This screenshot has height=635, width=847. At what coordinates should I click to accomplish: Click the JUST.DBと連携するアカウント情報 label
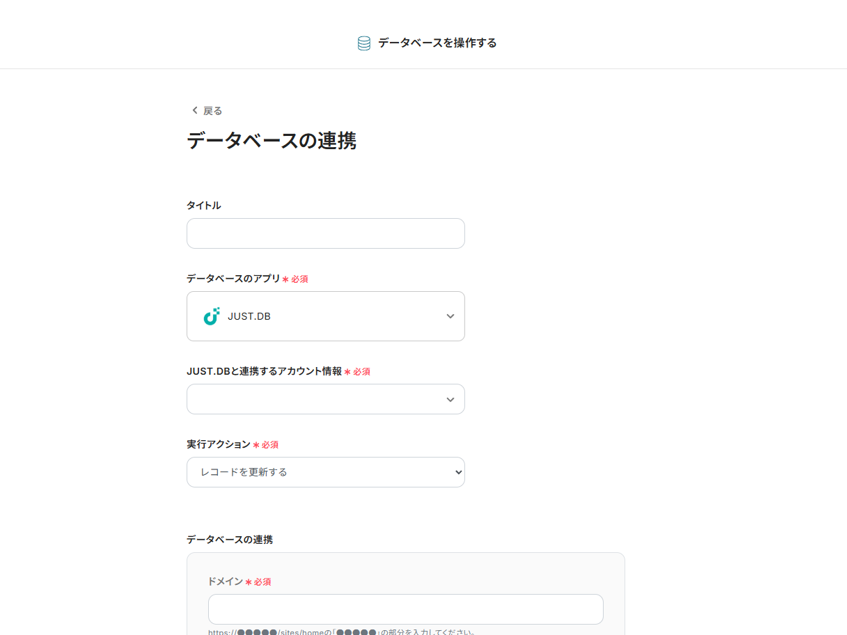point(264,371)
